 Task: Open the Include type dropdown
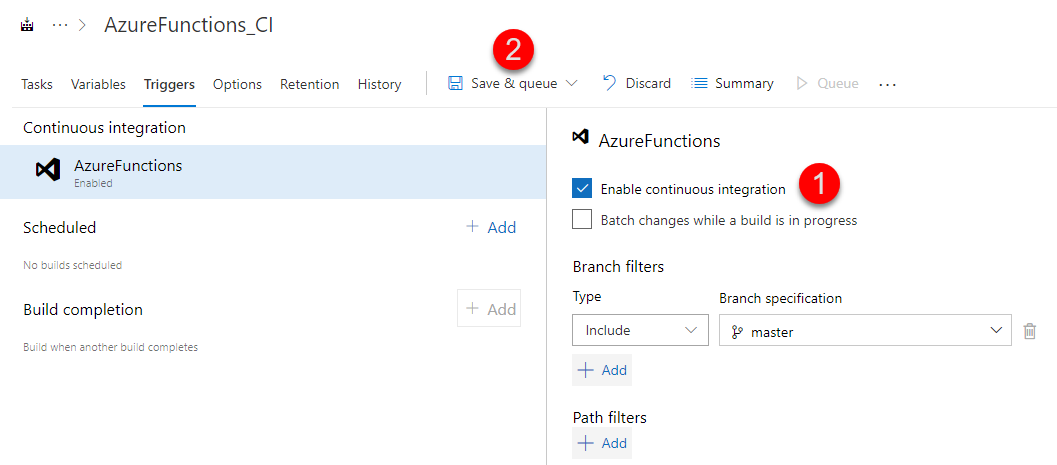640,330
